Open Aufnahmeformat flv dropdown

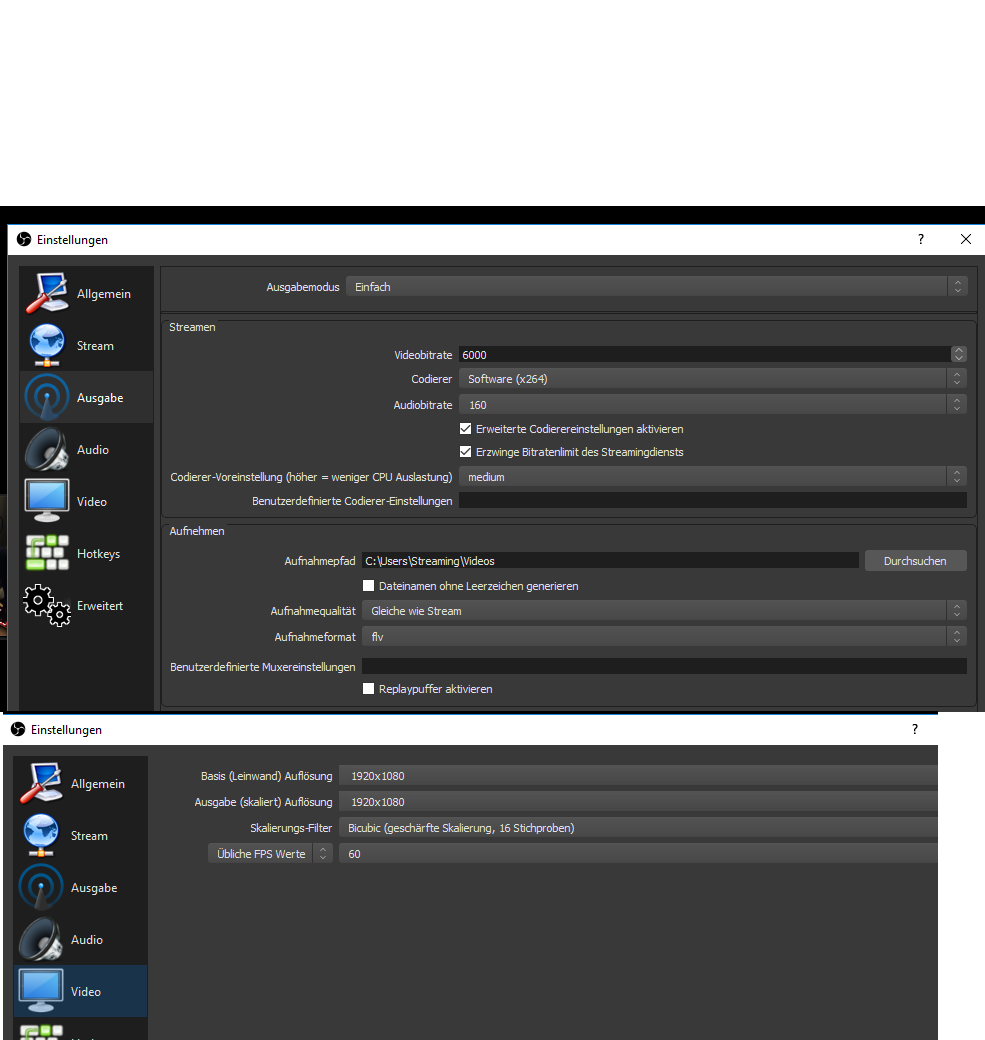[x=664, y=637]
